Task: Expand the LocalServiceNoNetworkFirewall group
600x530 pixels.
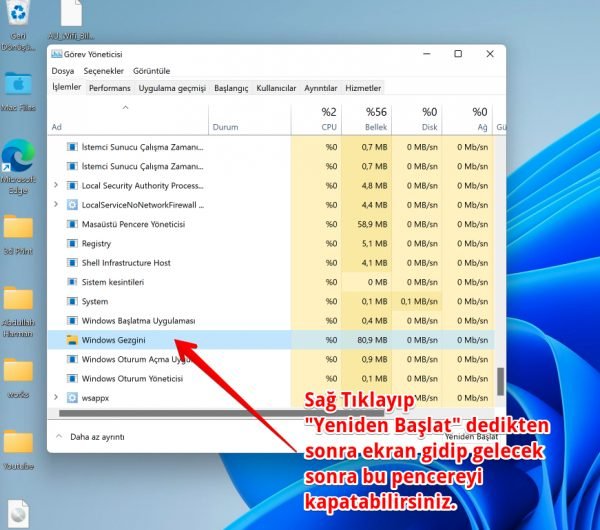Action: coord(56,204)
